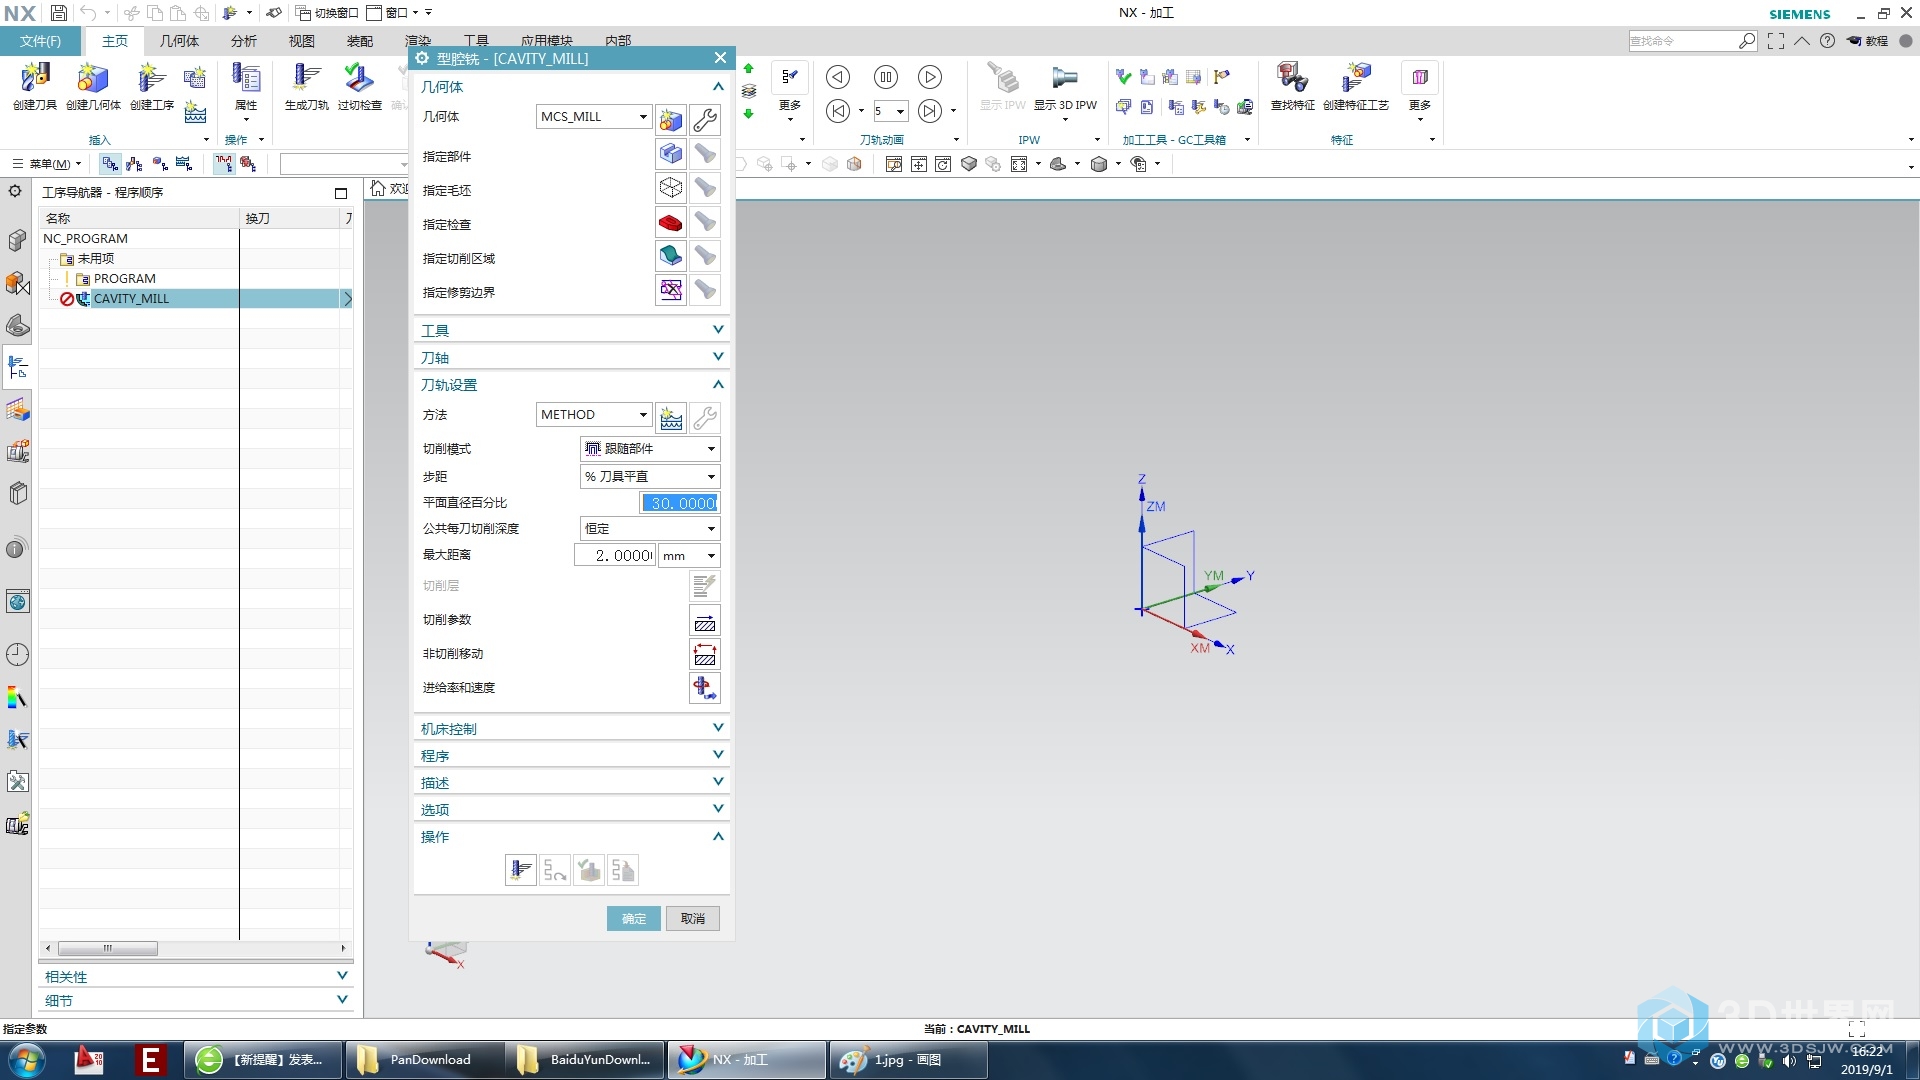Click the Windows Start button
The width and height of the screenshot is (1920, 1080).
click(x=27, y=1060)
